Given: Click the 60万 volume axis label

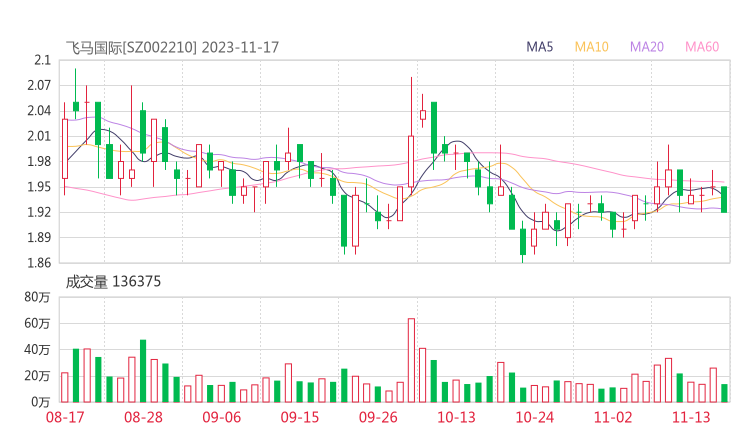Looking at the screenshot, I should (x=37, y=323).
